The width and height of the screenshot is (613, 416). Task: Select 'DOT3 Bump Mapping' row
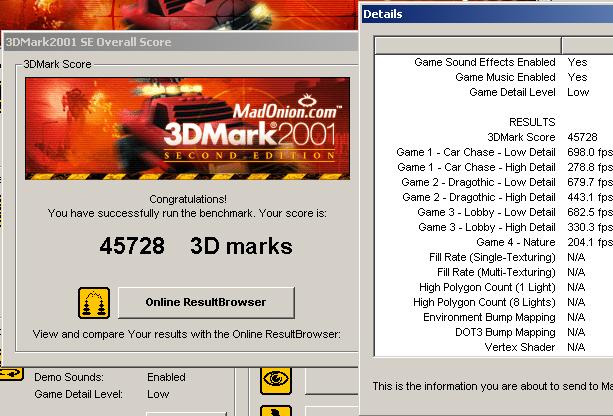click(494, 332)
